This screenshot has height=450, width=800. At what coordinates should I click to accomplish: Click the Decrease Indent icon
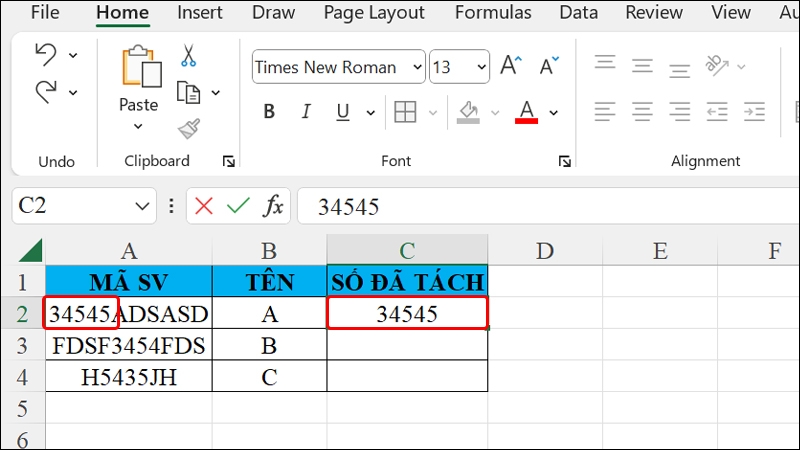pos(717,112)
